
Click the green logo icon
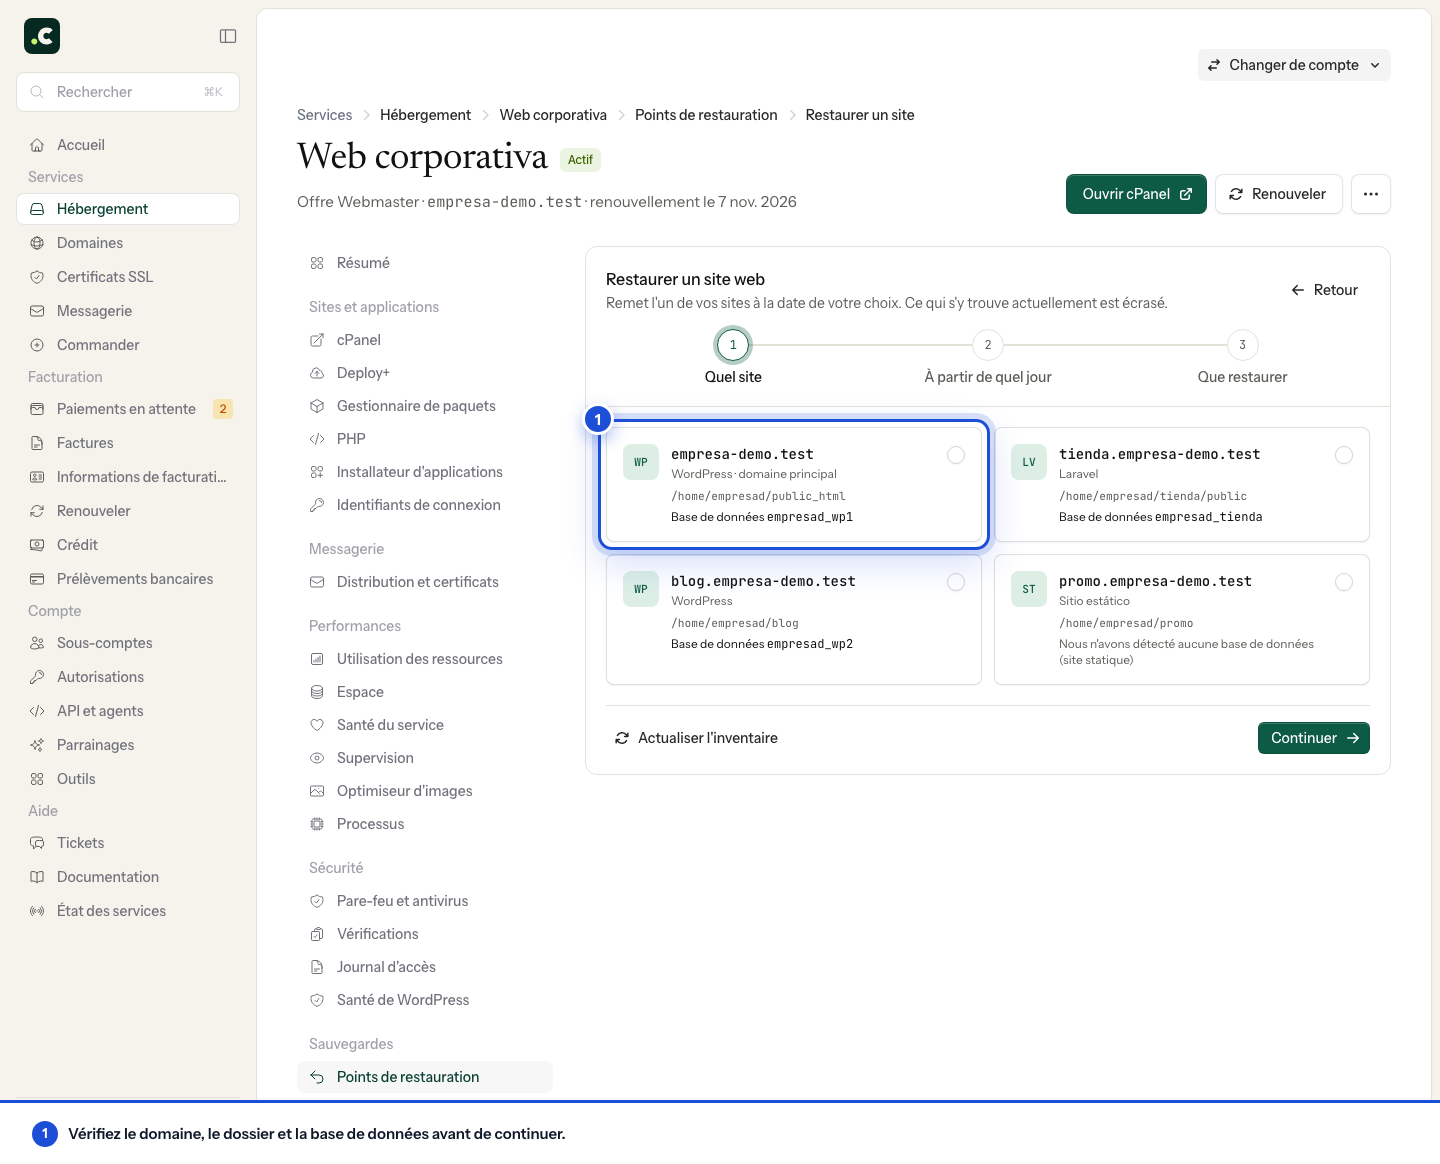pos(42,36)
